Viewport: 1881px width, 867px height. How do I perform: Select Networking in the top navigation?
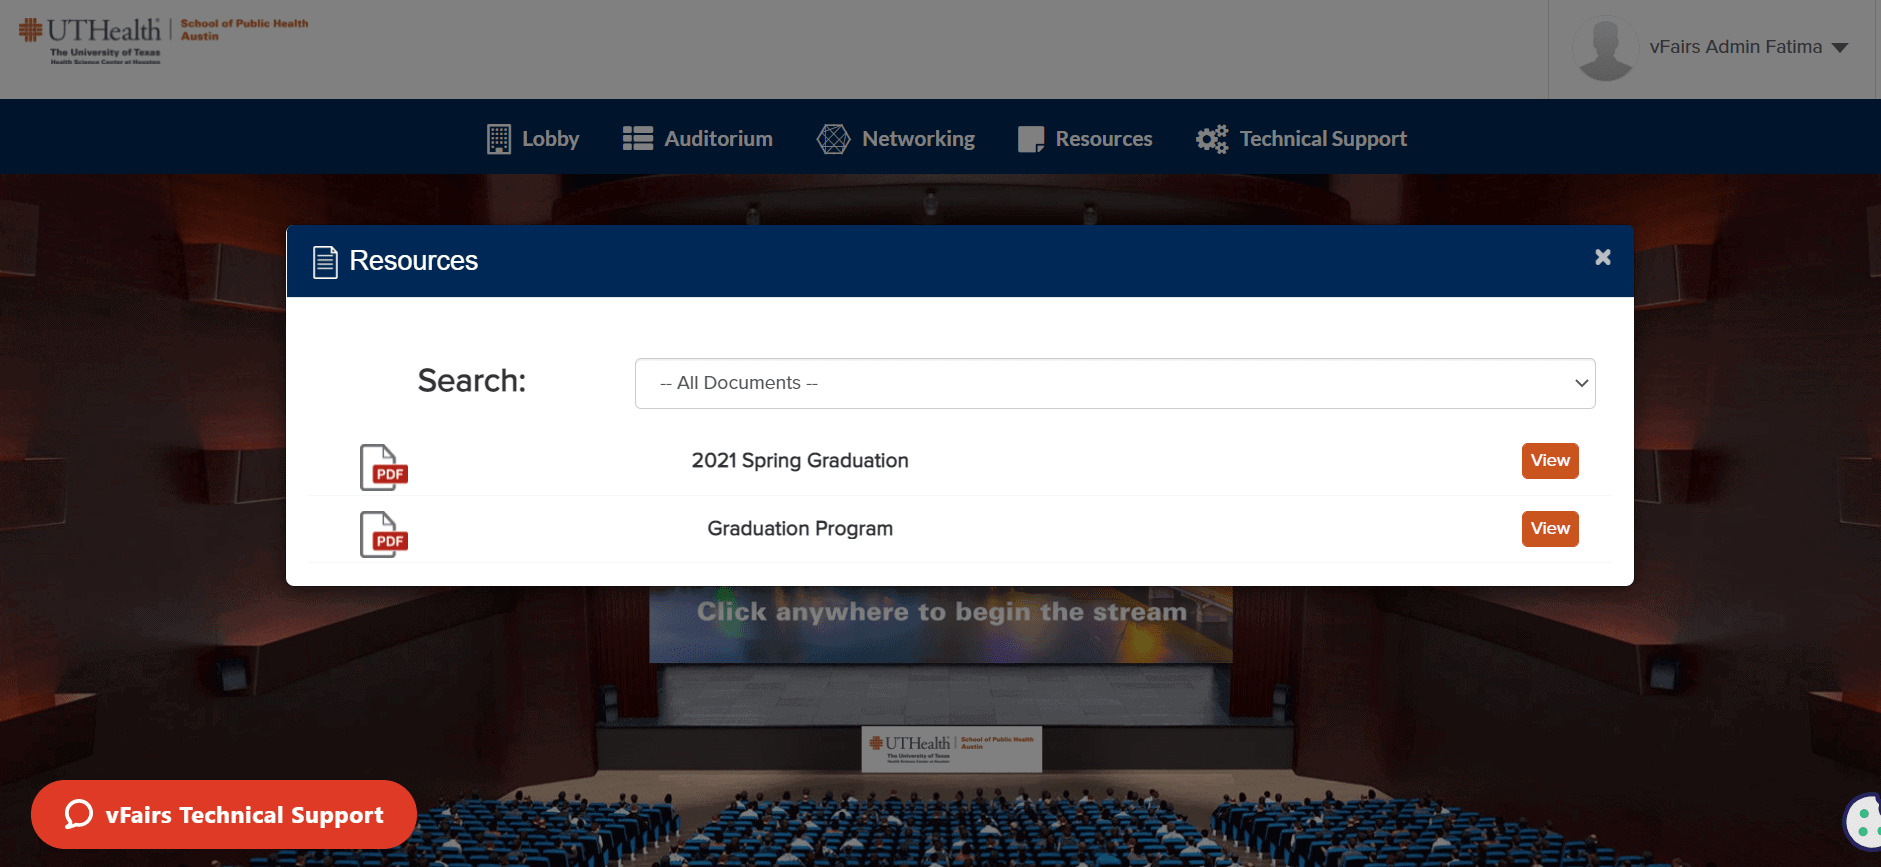896,139
